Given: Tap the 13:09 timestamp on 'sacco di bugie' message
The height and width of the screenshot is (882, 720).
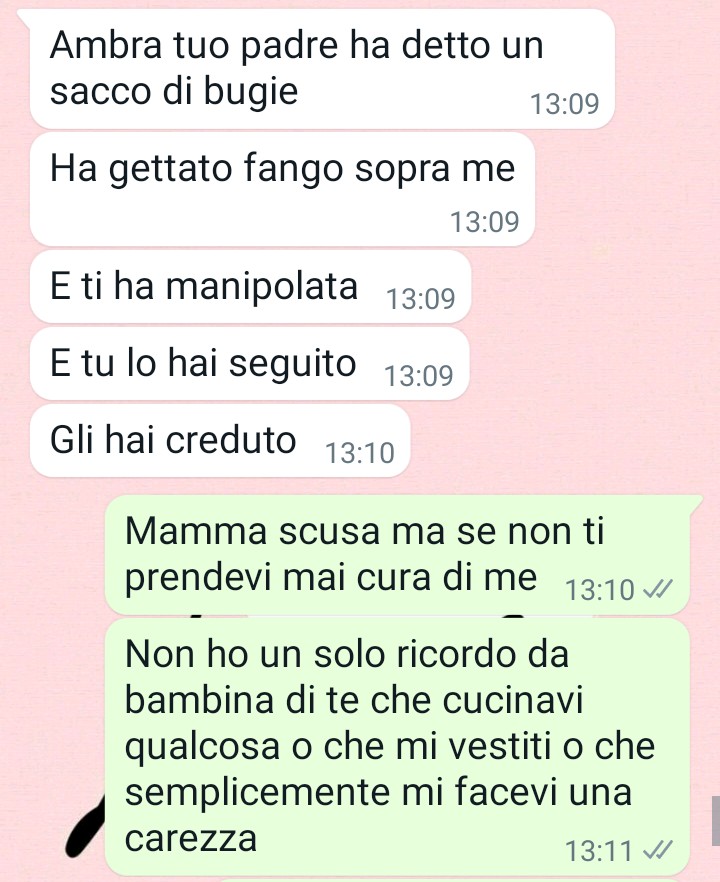Looking at the screenshot, I should tap(565, 104).
